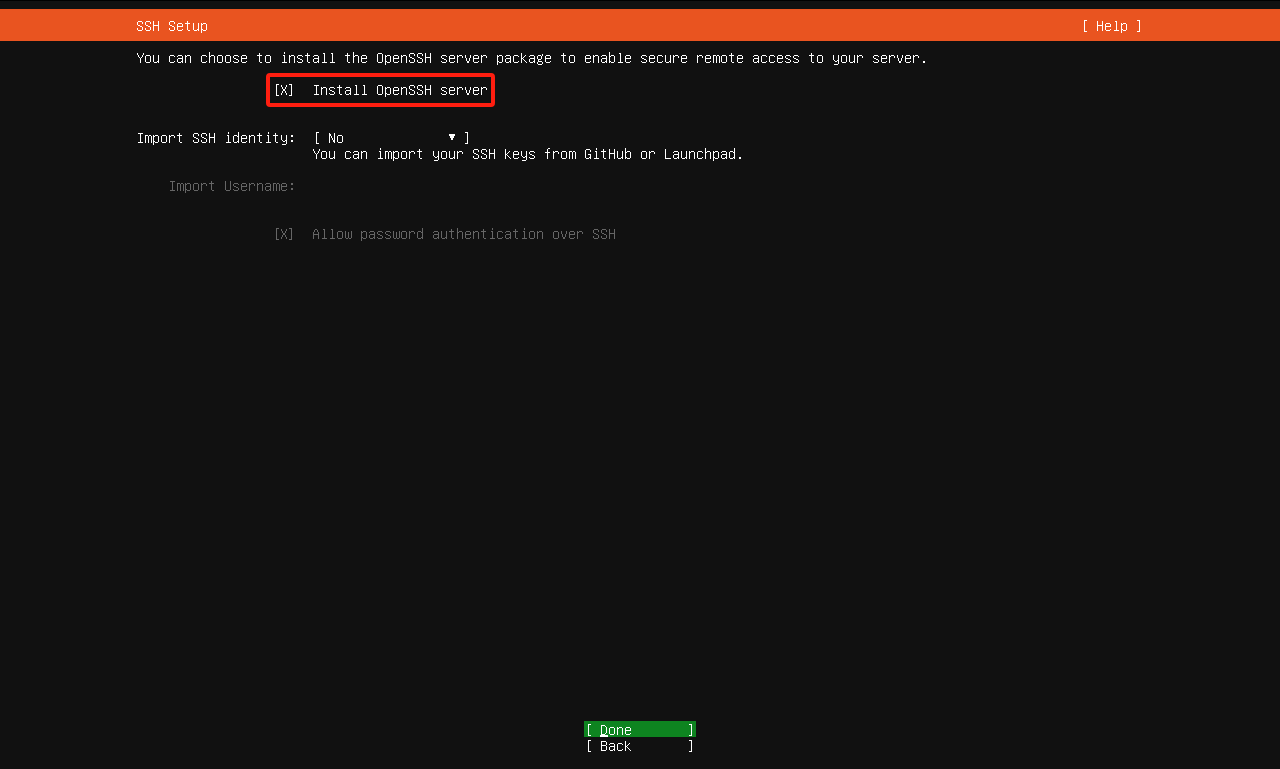Toggle the Install OpenSSH server checkbox
The height and width of the screenshot is (769, 1280).
[284, 90]
